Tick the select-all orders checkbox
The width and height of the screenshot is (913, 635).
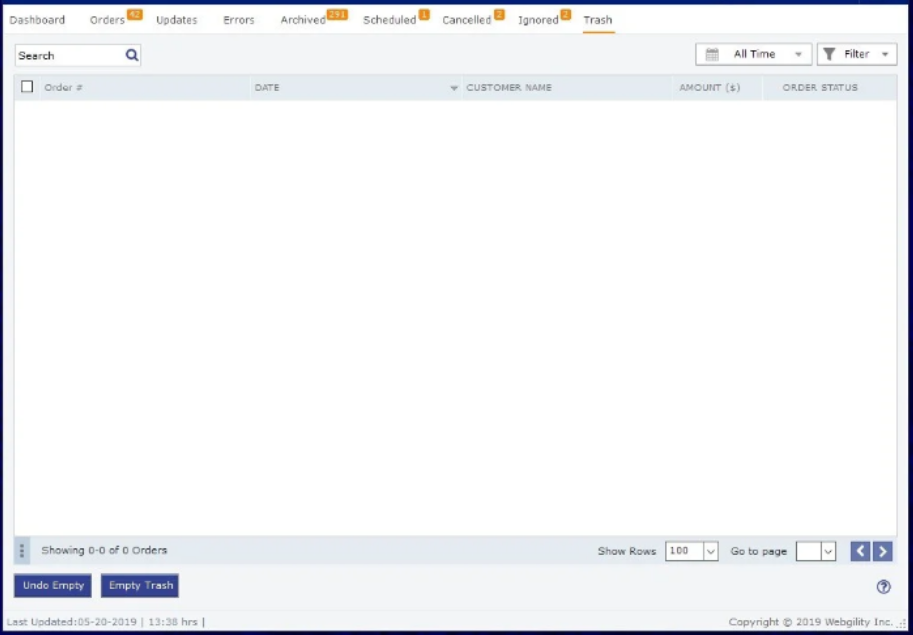(x=27, y=87)
